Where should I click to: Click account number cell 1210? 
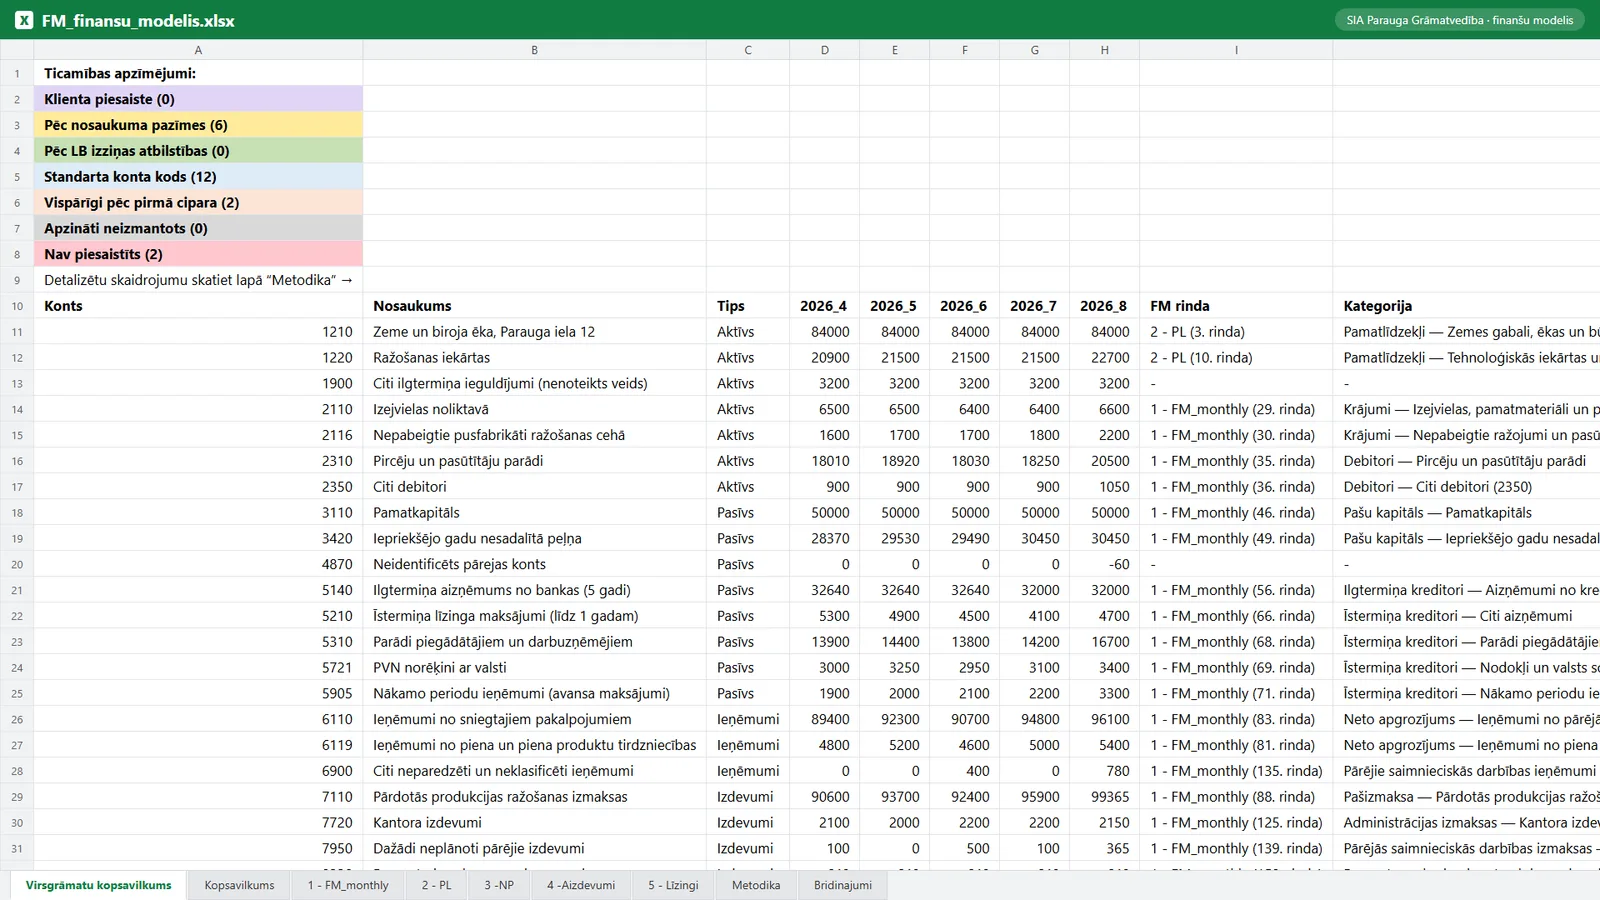(198, 332)
